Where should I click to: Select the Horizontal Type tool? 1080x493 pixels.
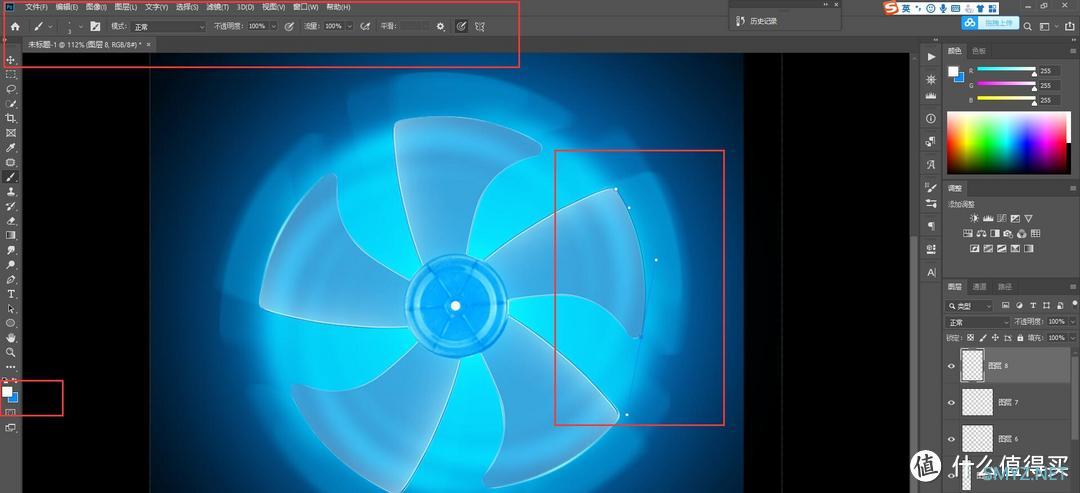pos(11,294)
